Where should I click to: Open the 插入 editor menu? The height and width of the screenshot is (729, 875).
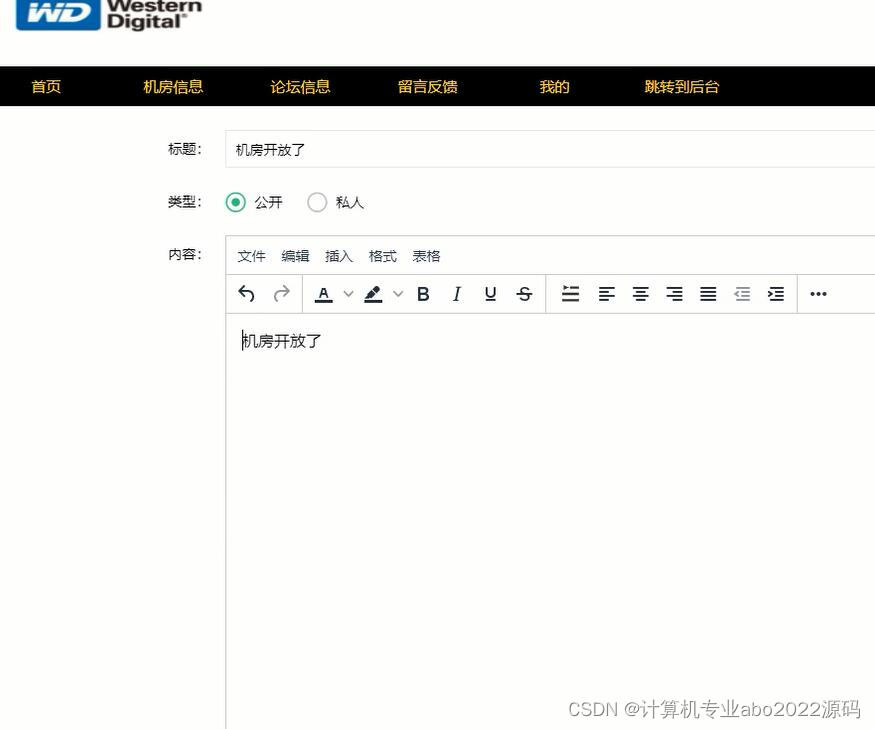(x=339, y=256)
